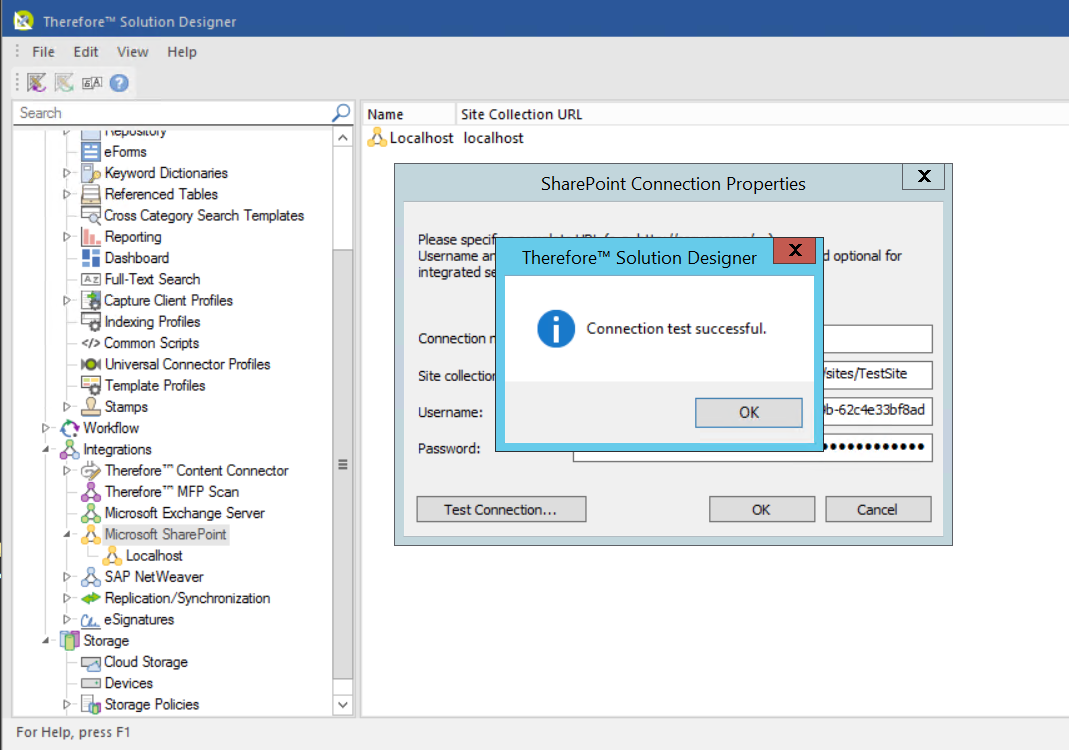Click OK in SharePoint Connection Properties

pos(762,509)
